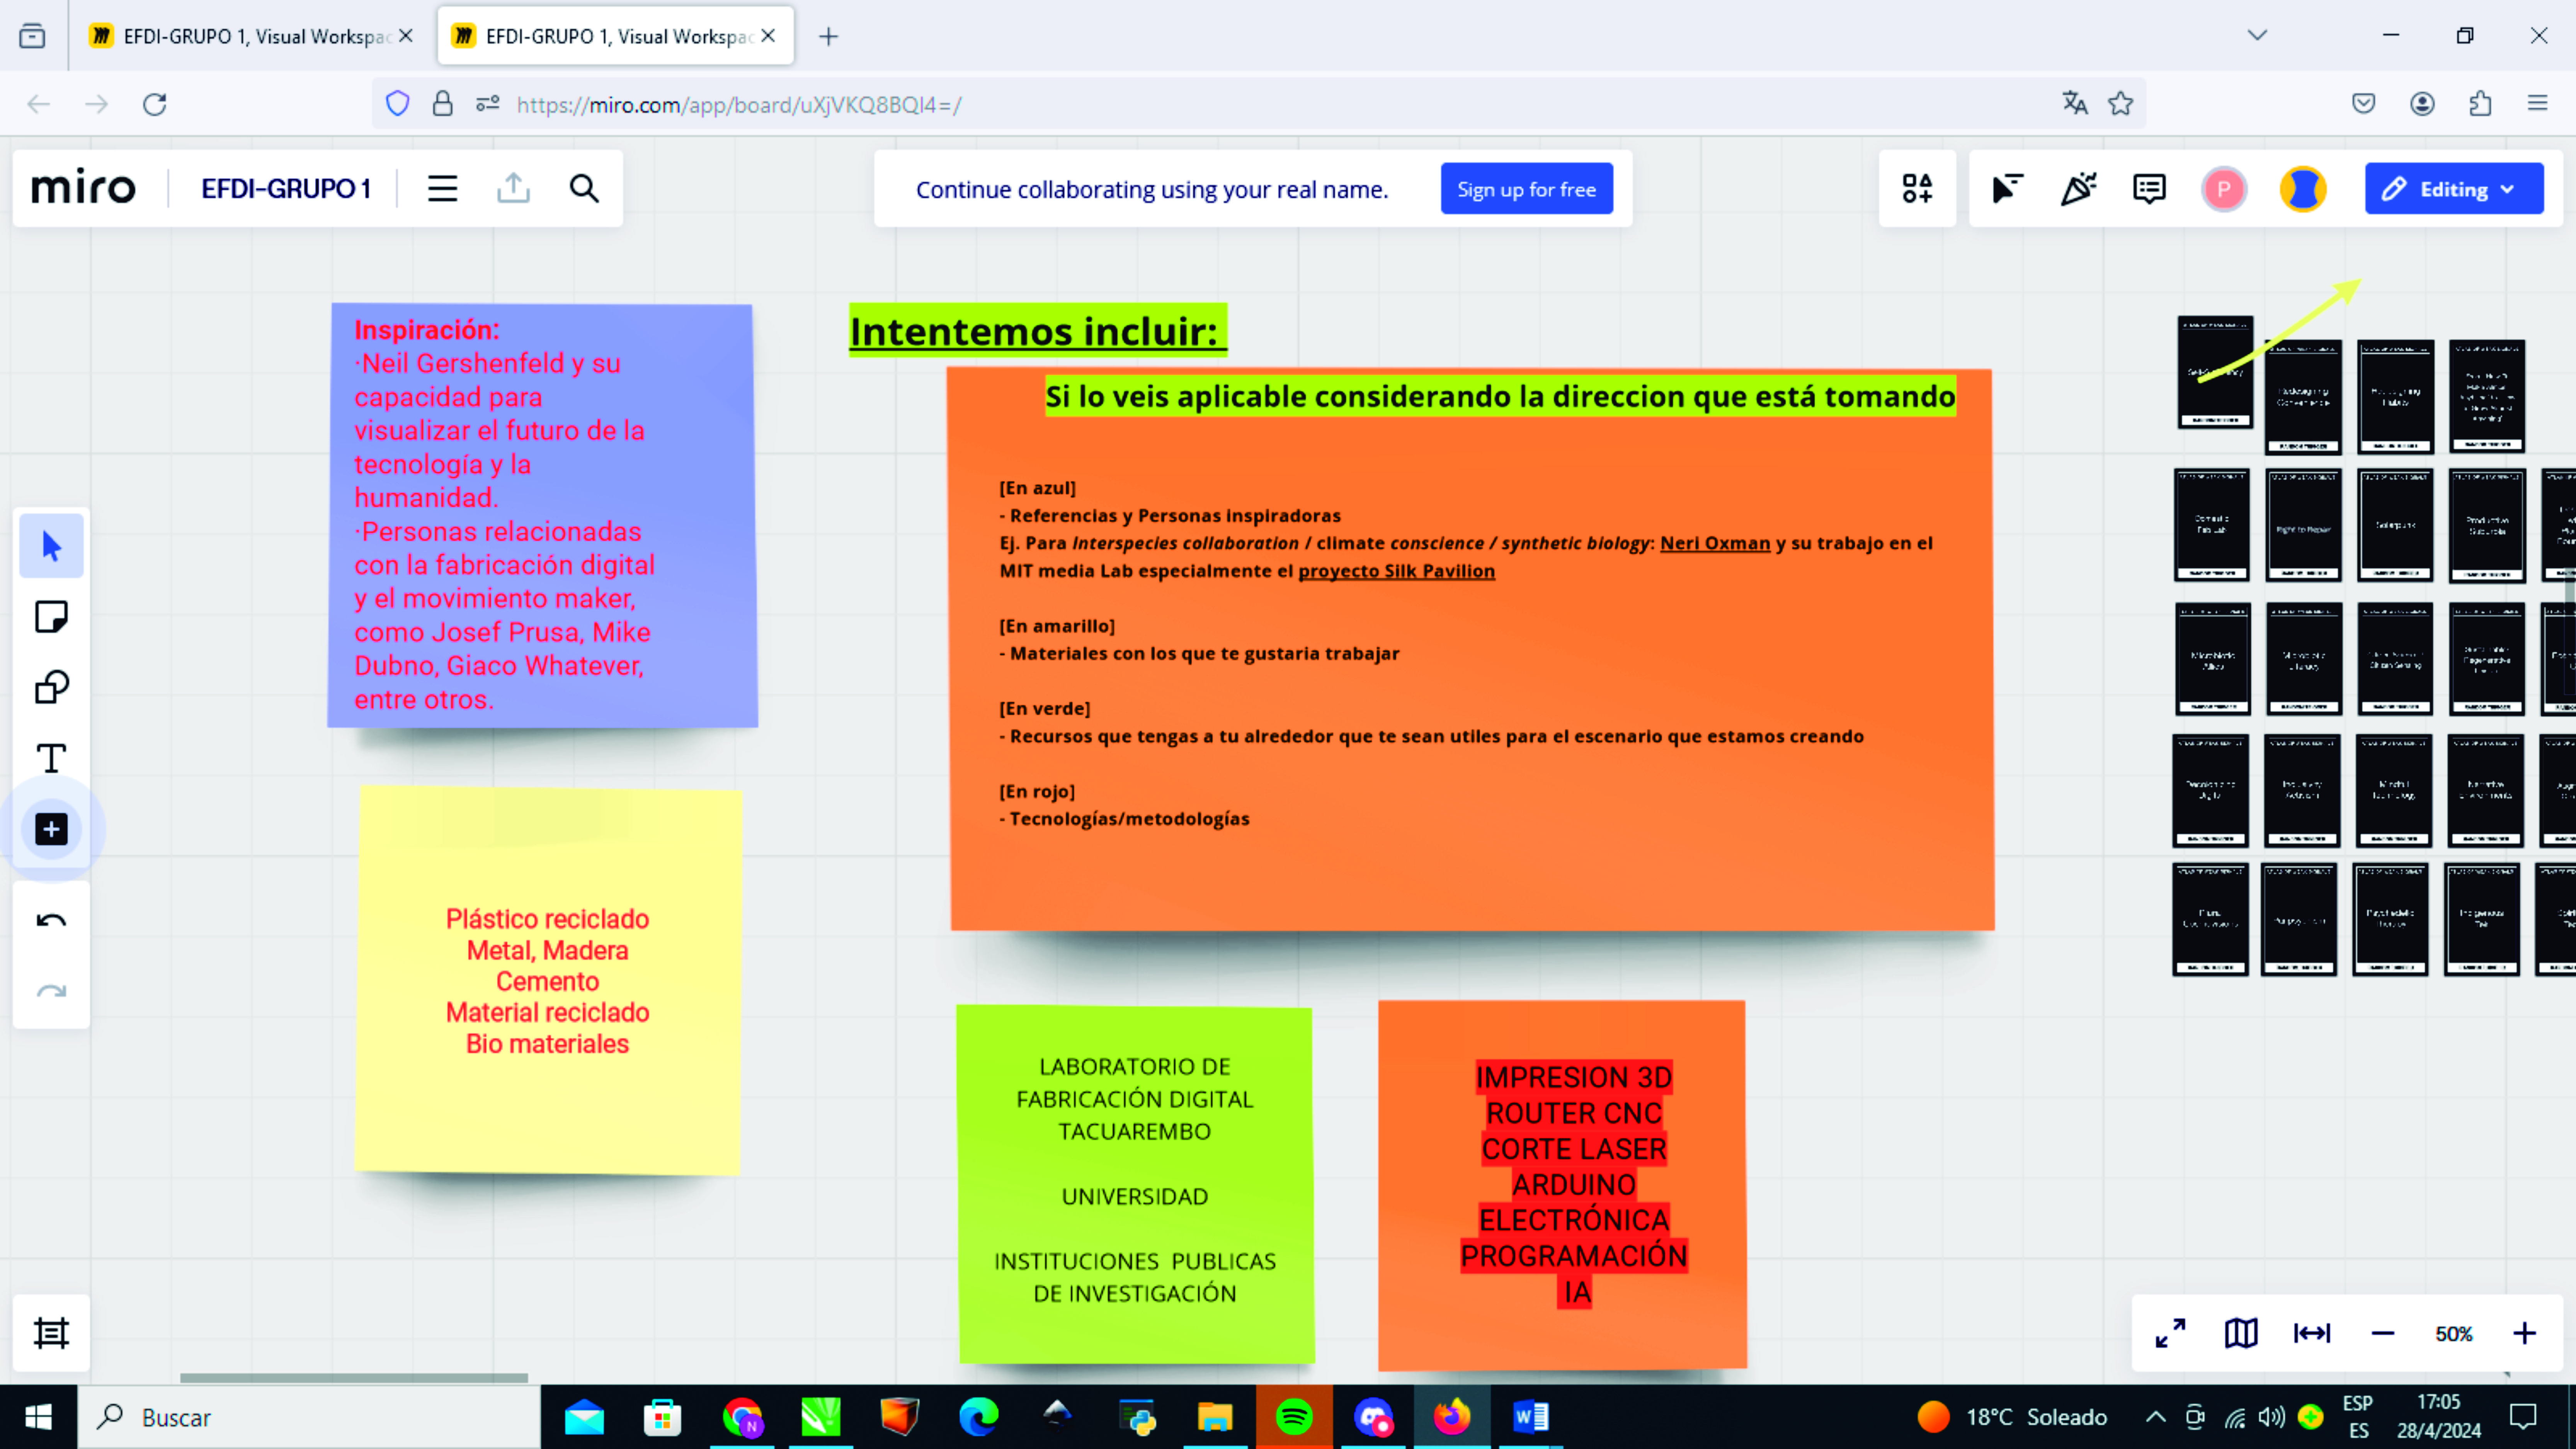Search the board with magnifier icon
The height and width of the screenshot is (1449, 2576).
[584, 189]
